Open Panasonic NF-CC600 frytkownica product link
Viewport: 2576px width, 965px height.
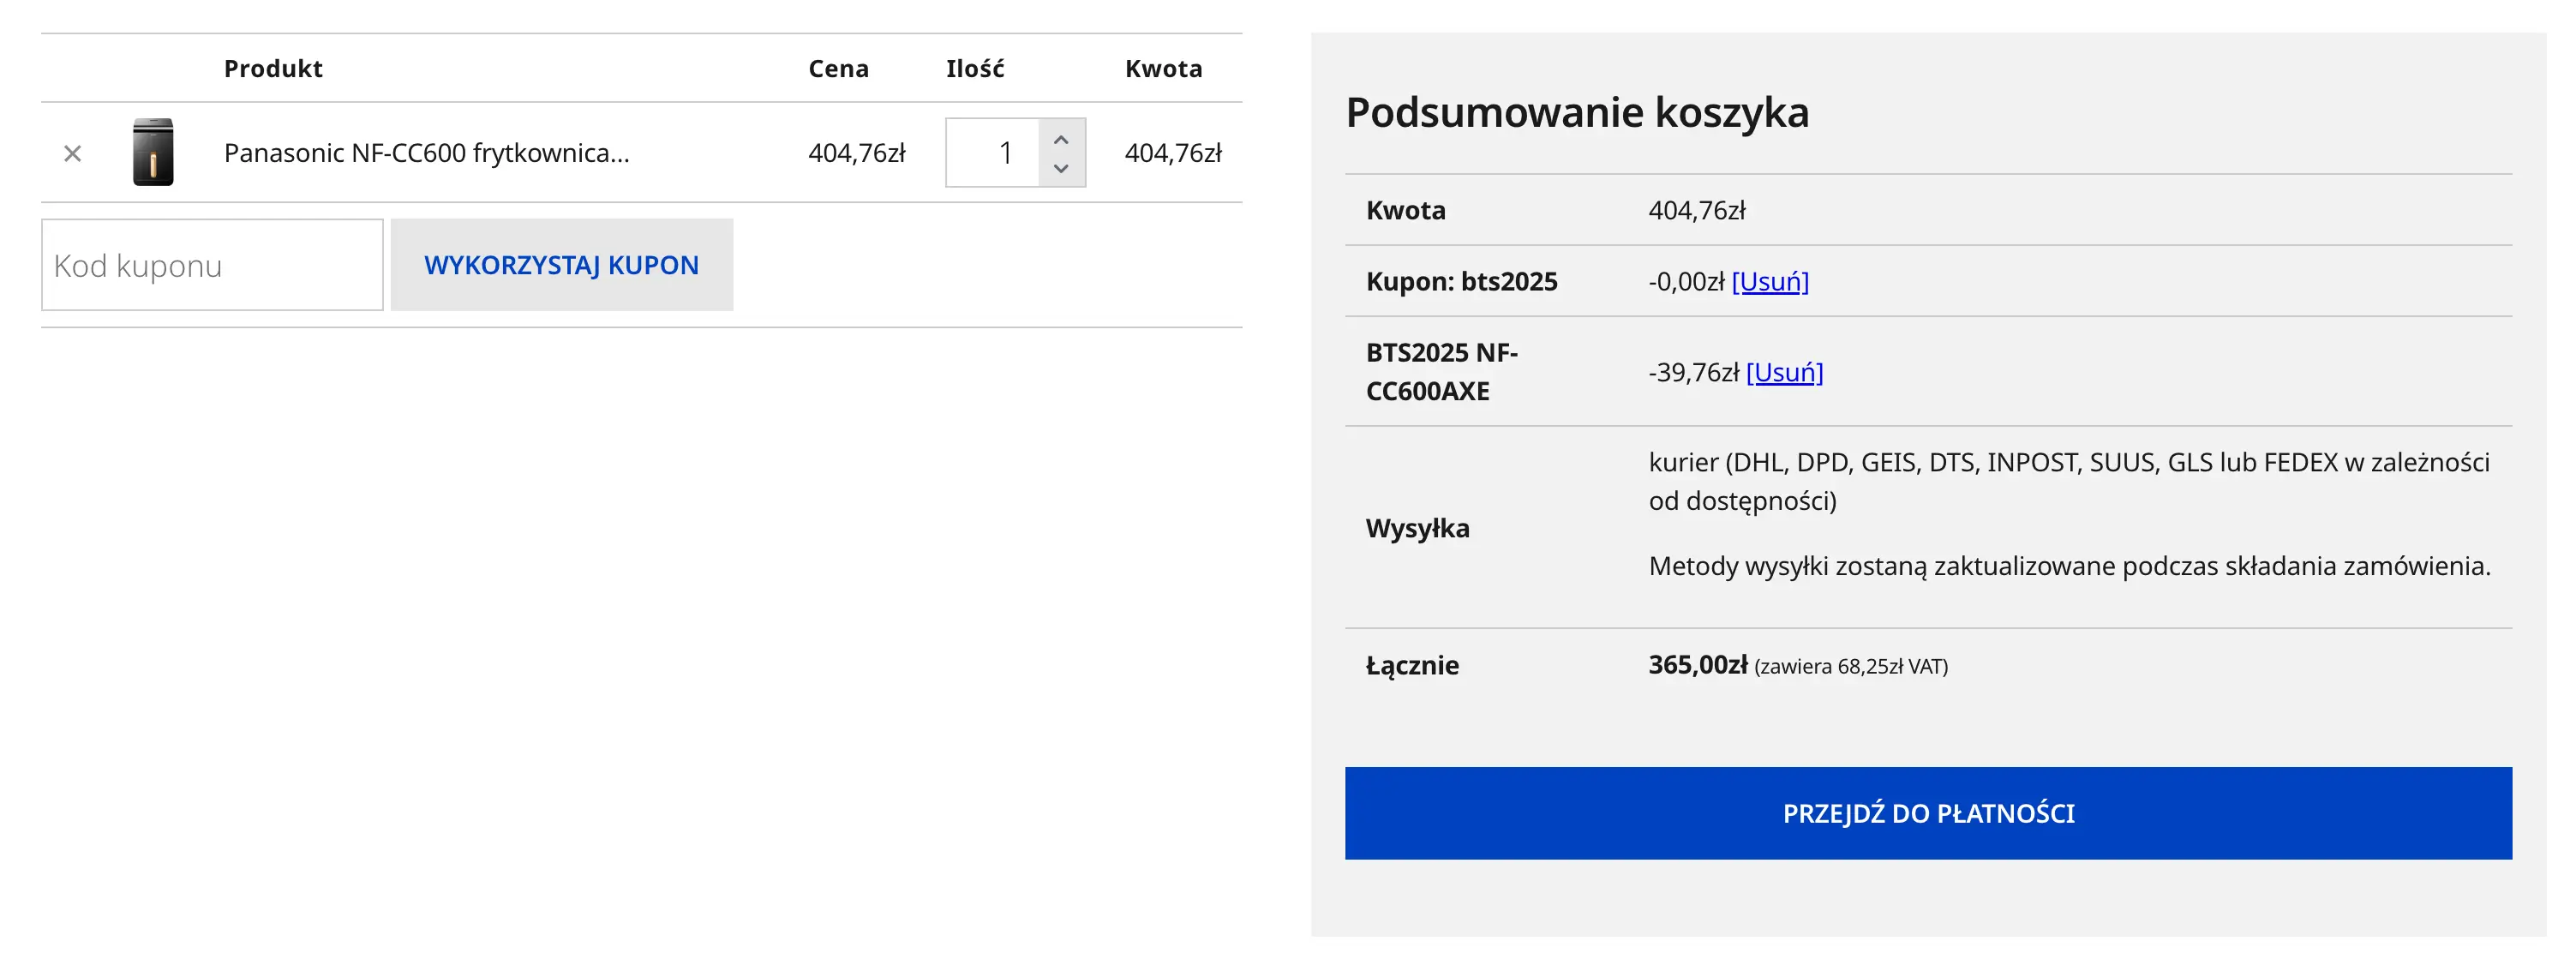pos(426,153)
